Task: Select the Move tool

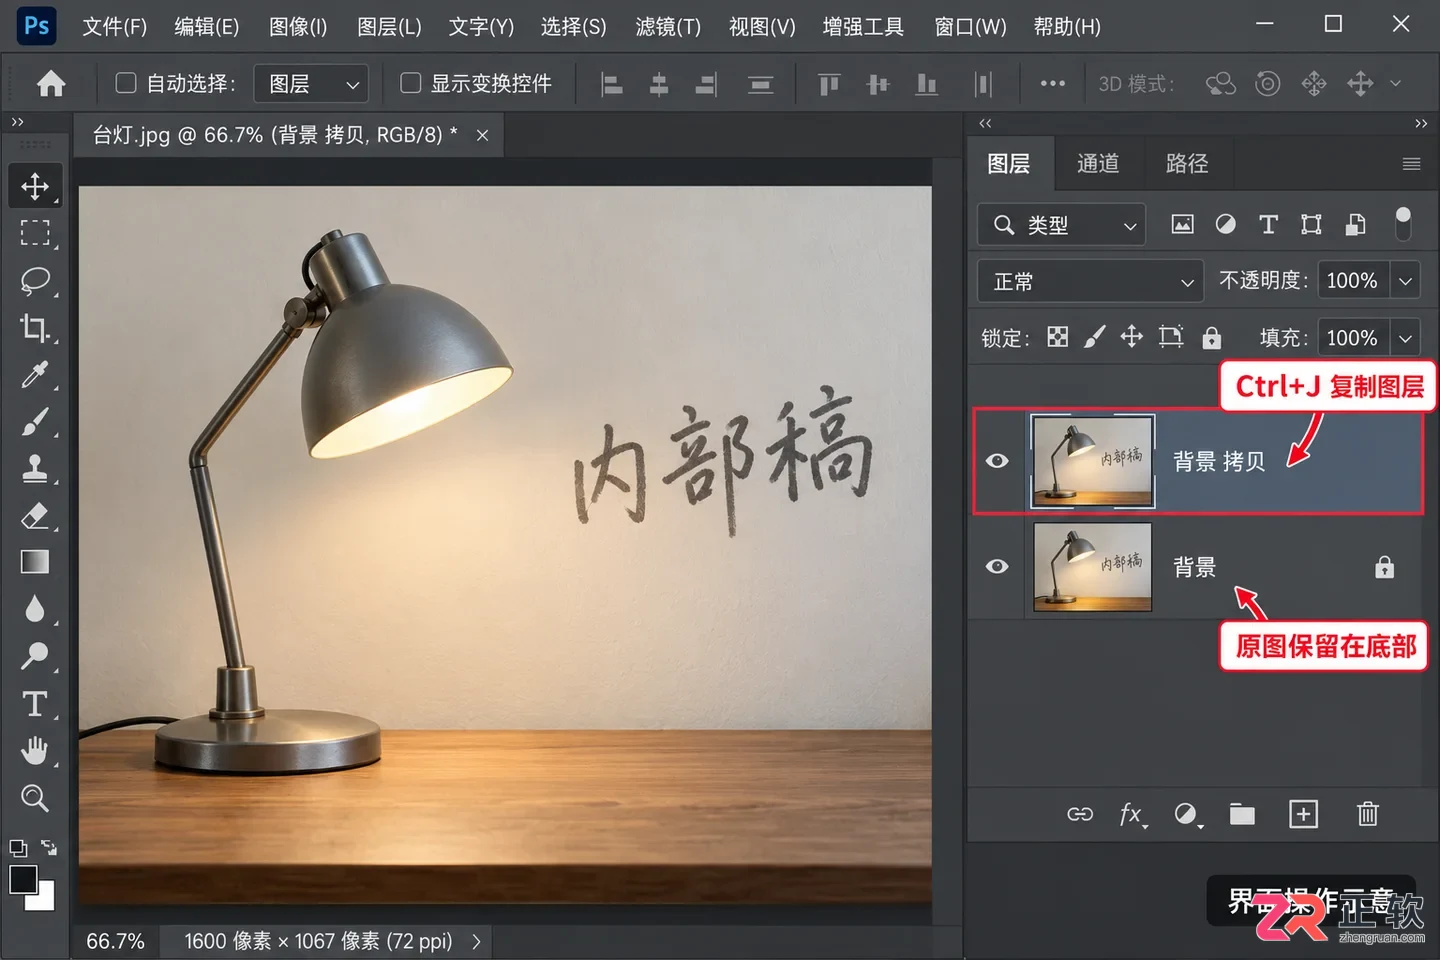Action: [35, 186]
